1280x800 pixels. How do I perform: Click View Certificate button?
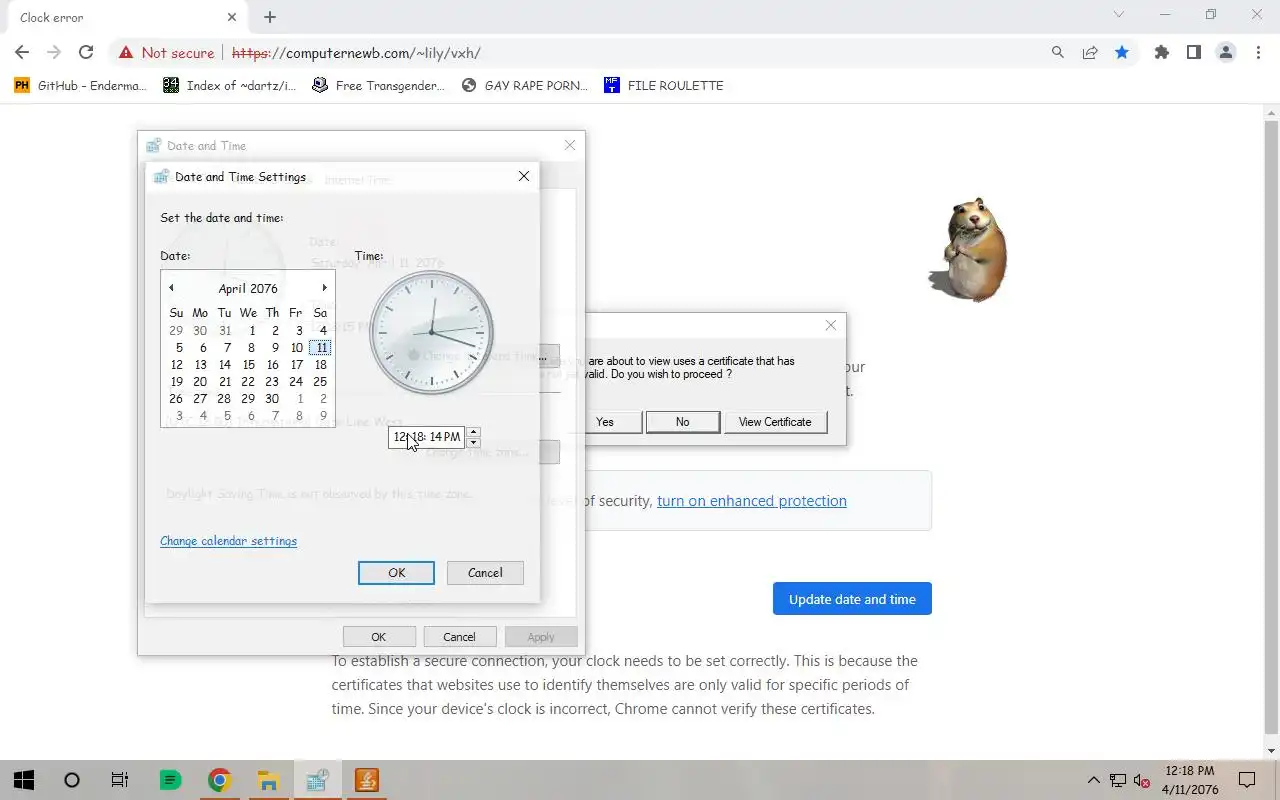(x=775, y=422)
